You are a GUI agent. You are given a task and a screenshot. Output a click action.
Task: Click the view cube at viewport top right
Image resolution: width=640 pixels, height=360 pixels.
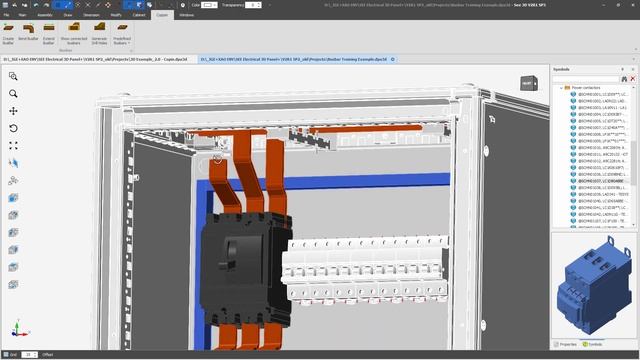(x=529, y=83)
